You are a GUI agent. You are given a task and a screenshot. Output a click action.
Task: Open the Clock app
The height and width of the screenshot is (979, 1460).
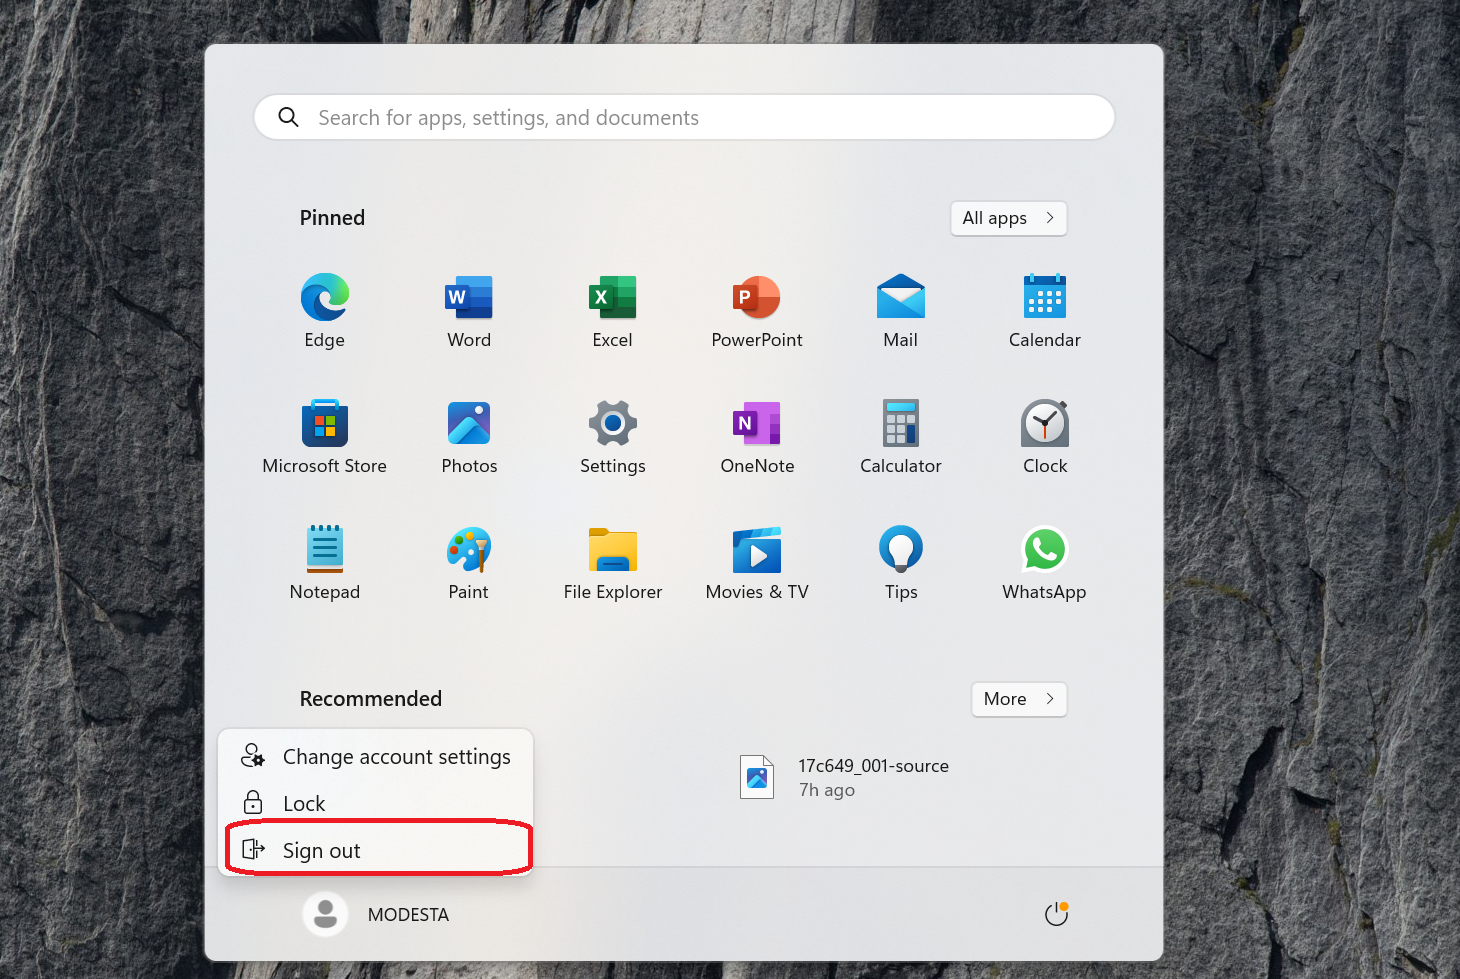(x=1044, y=436)
